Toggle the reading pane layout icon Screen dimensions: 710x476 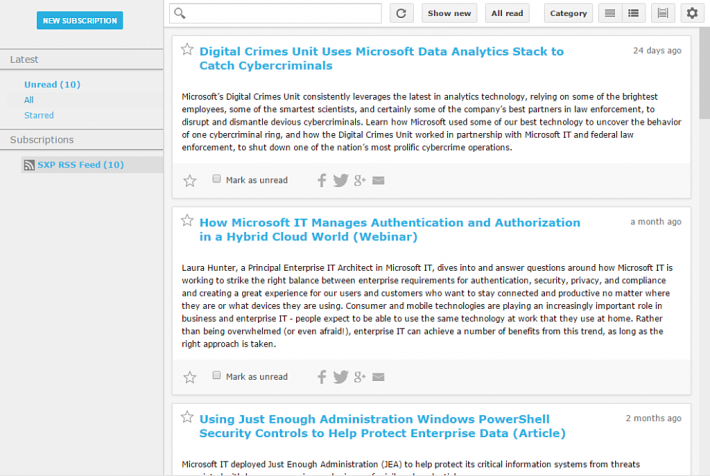(663, 13)
